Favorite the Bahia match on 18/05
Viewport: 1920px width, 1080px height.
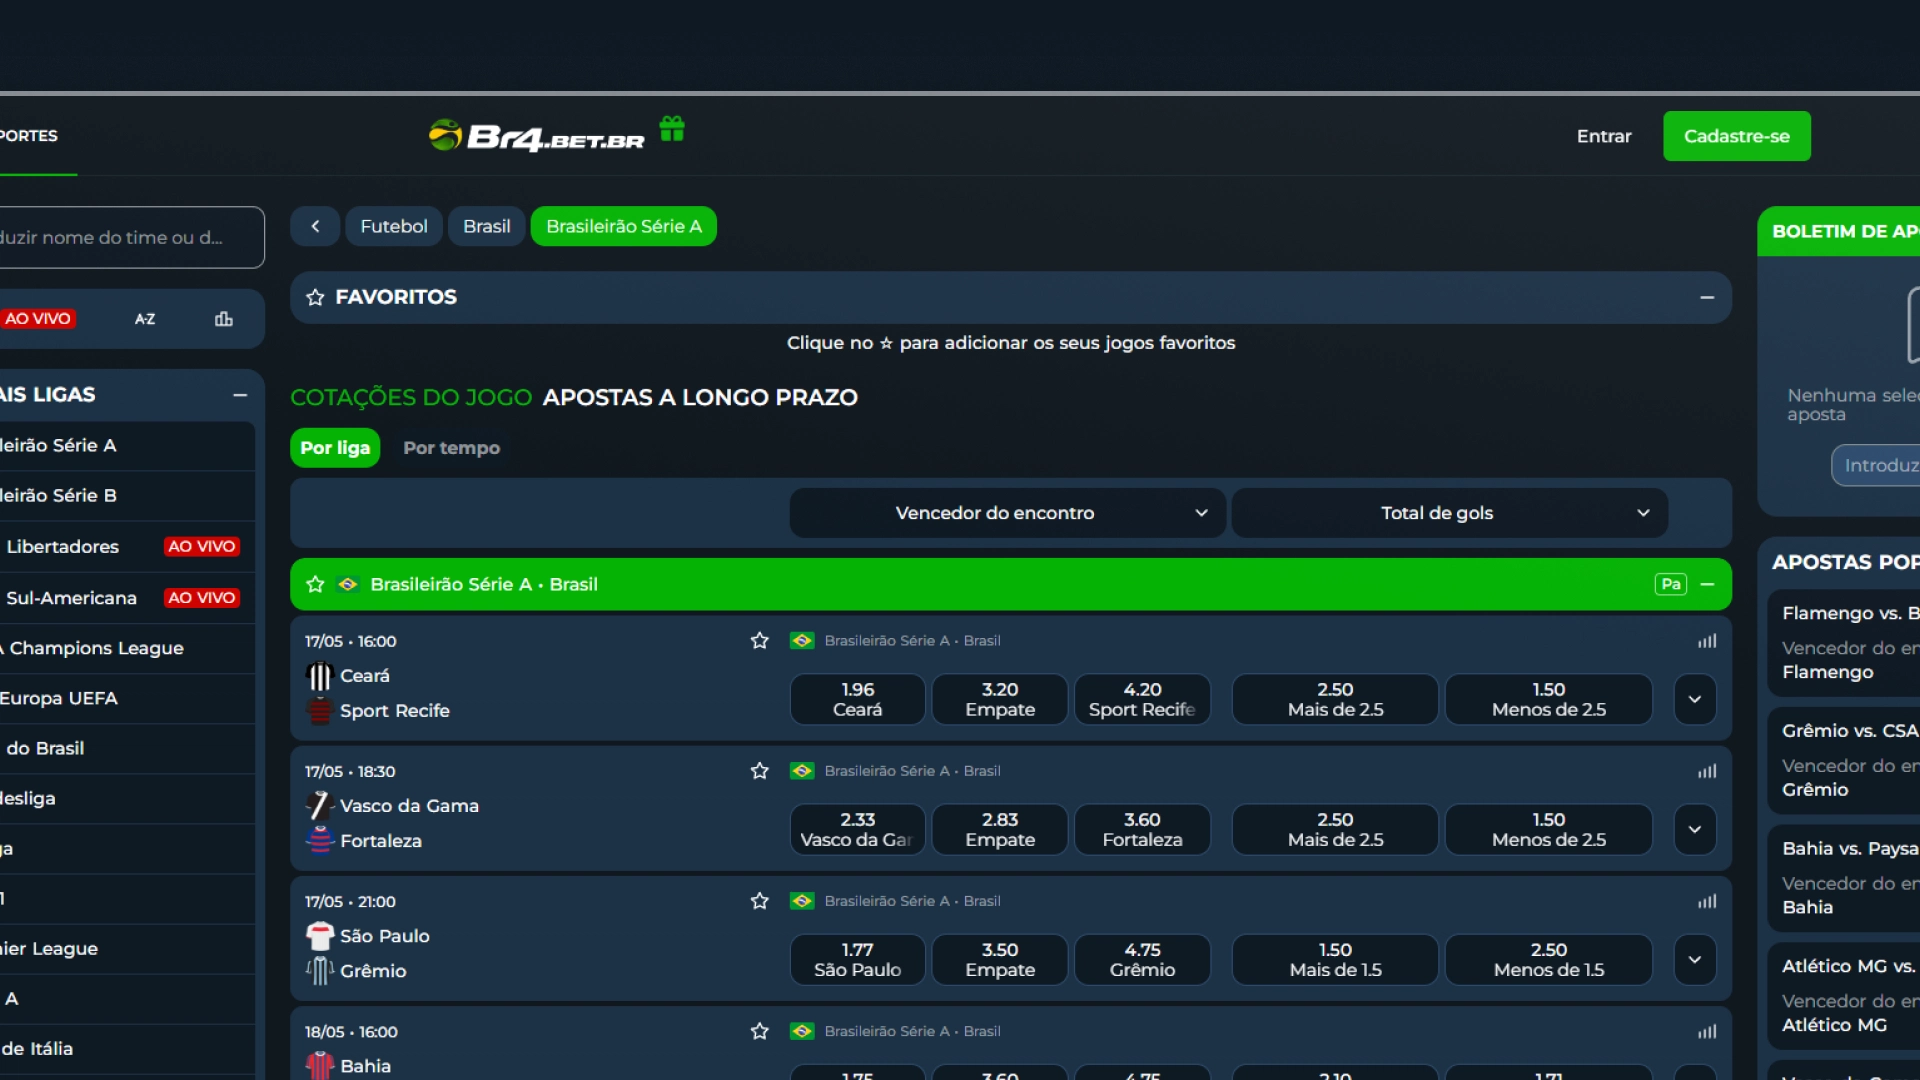coord(760,1031)
